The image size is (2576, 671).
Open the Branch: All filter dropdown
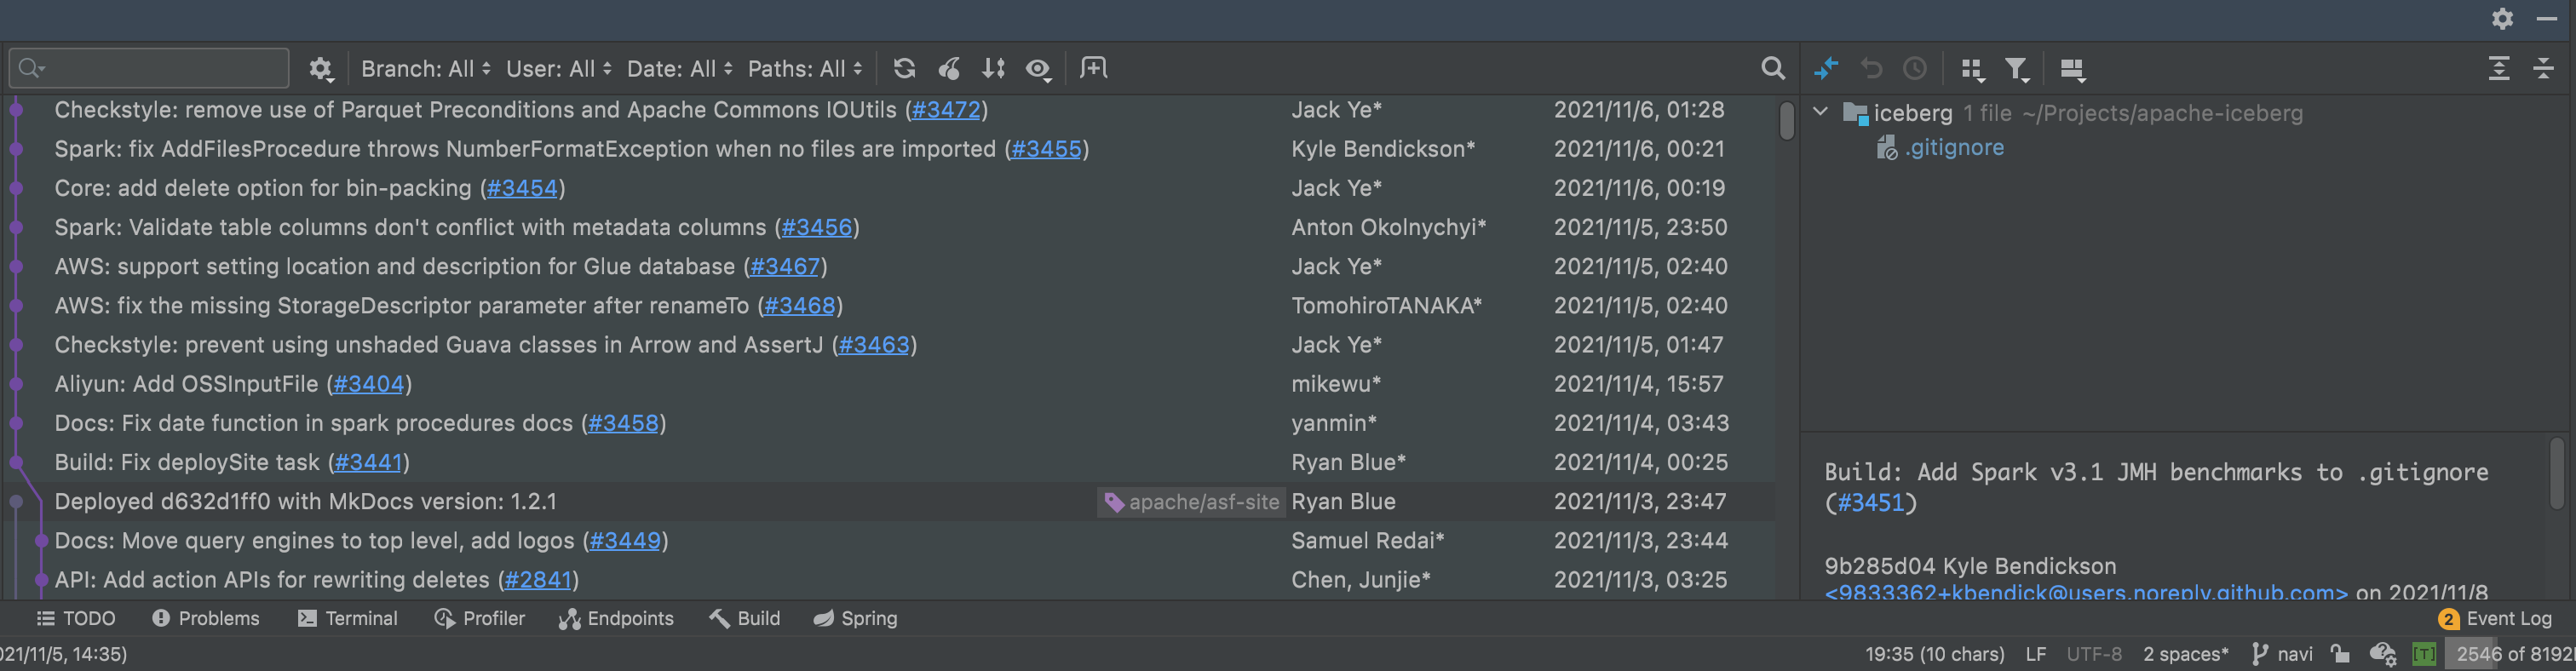(425, 69)
